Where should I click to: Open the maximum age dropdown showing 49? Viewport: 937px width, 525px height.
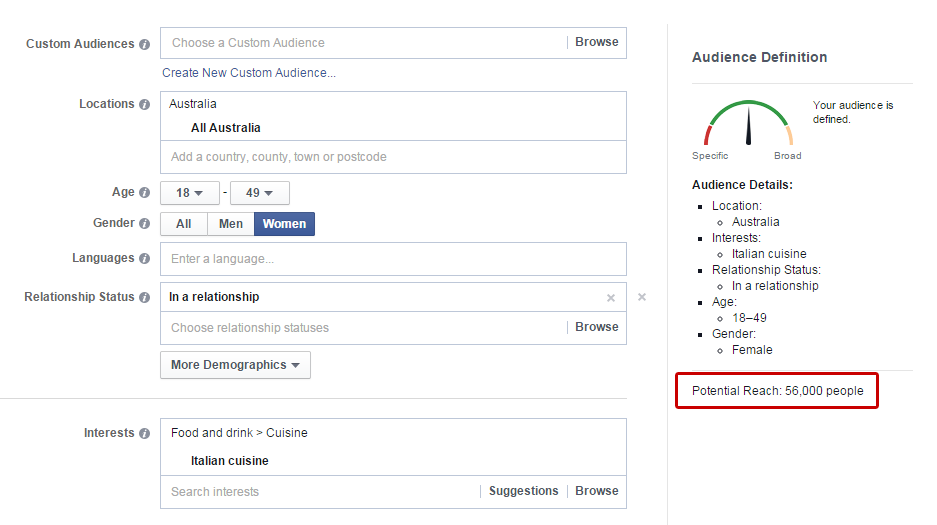(259, 193)
